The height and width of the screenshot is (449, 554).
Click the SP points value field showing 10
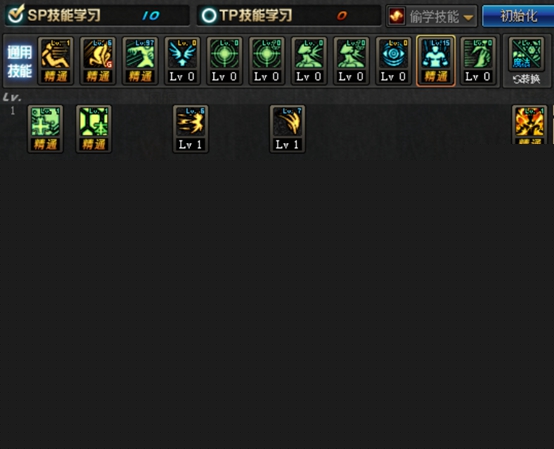[x=151, y=16]
